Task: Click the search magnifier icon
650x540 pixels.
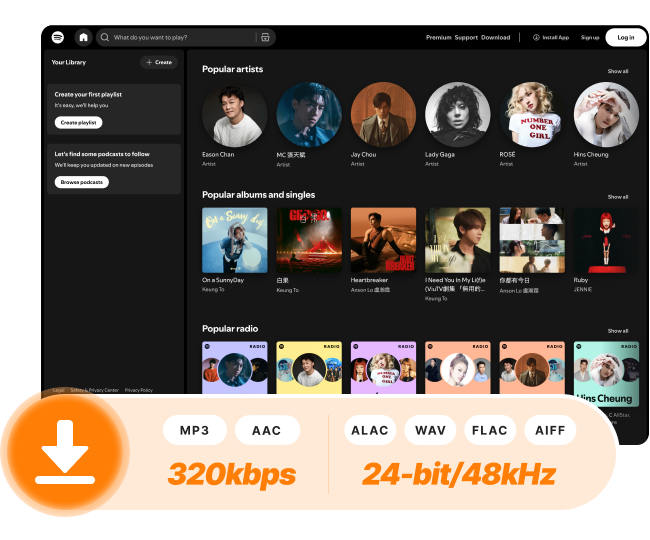Action: point(105,37)
